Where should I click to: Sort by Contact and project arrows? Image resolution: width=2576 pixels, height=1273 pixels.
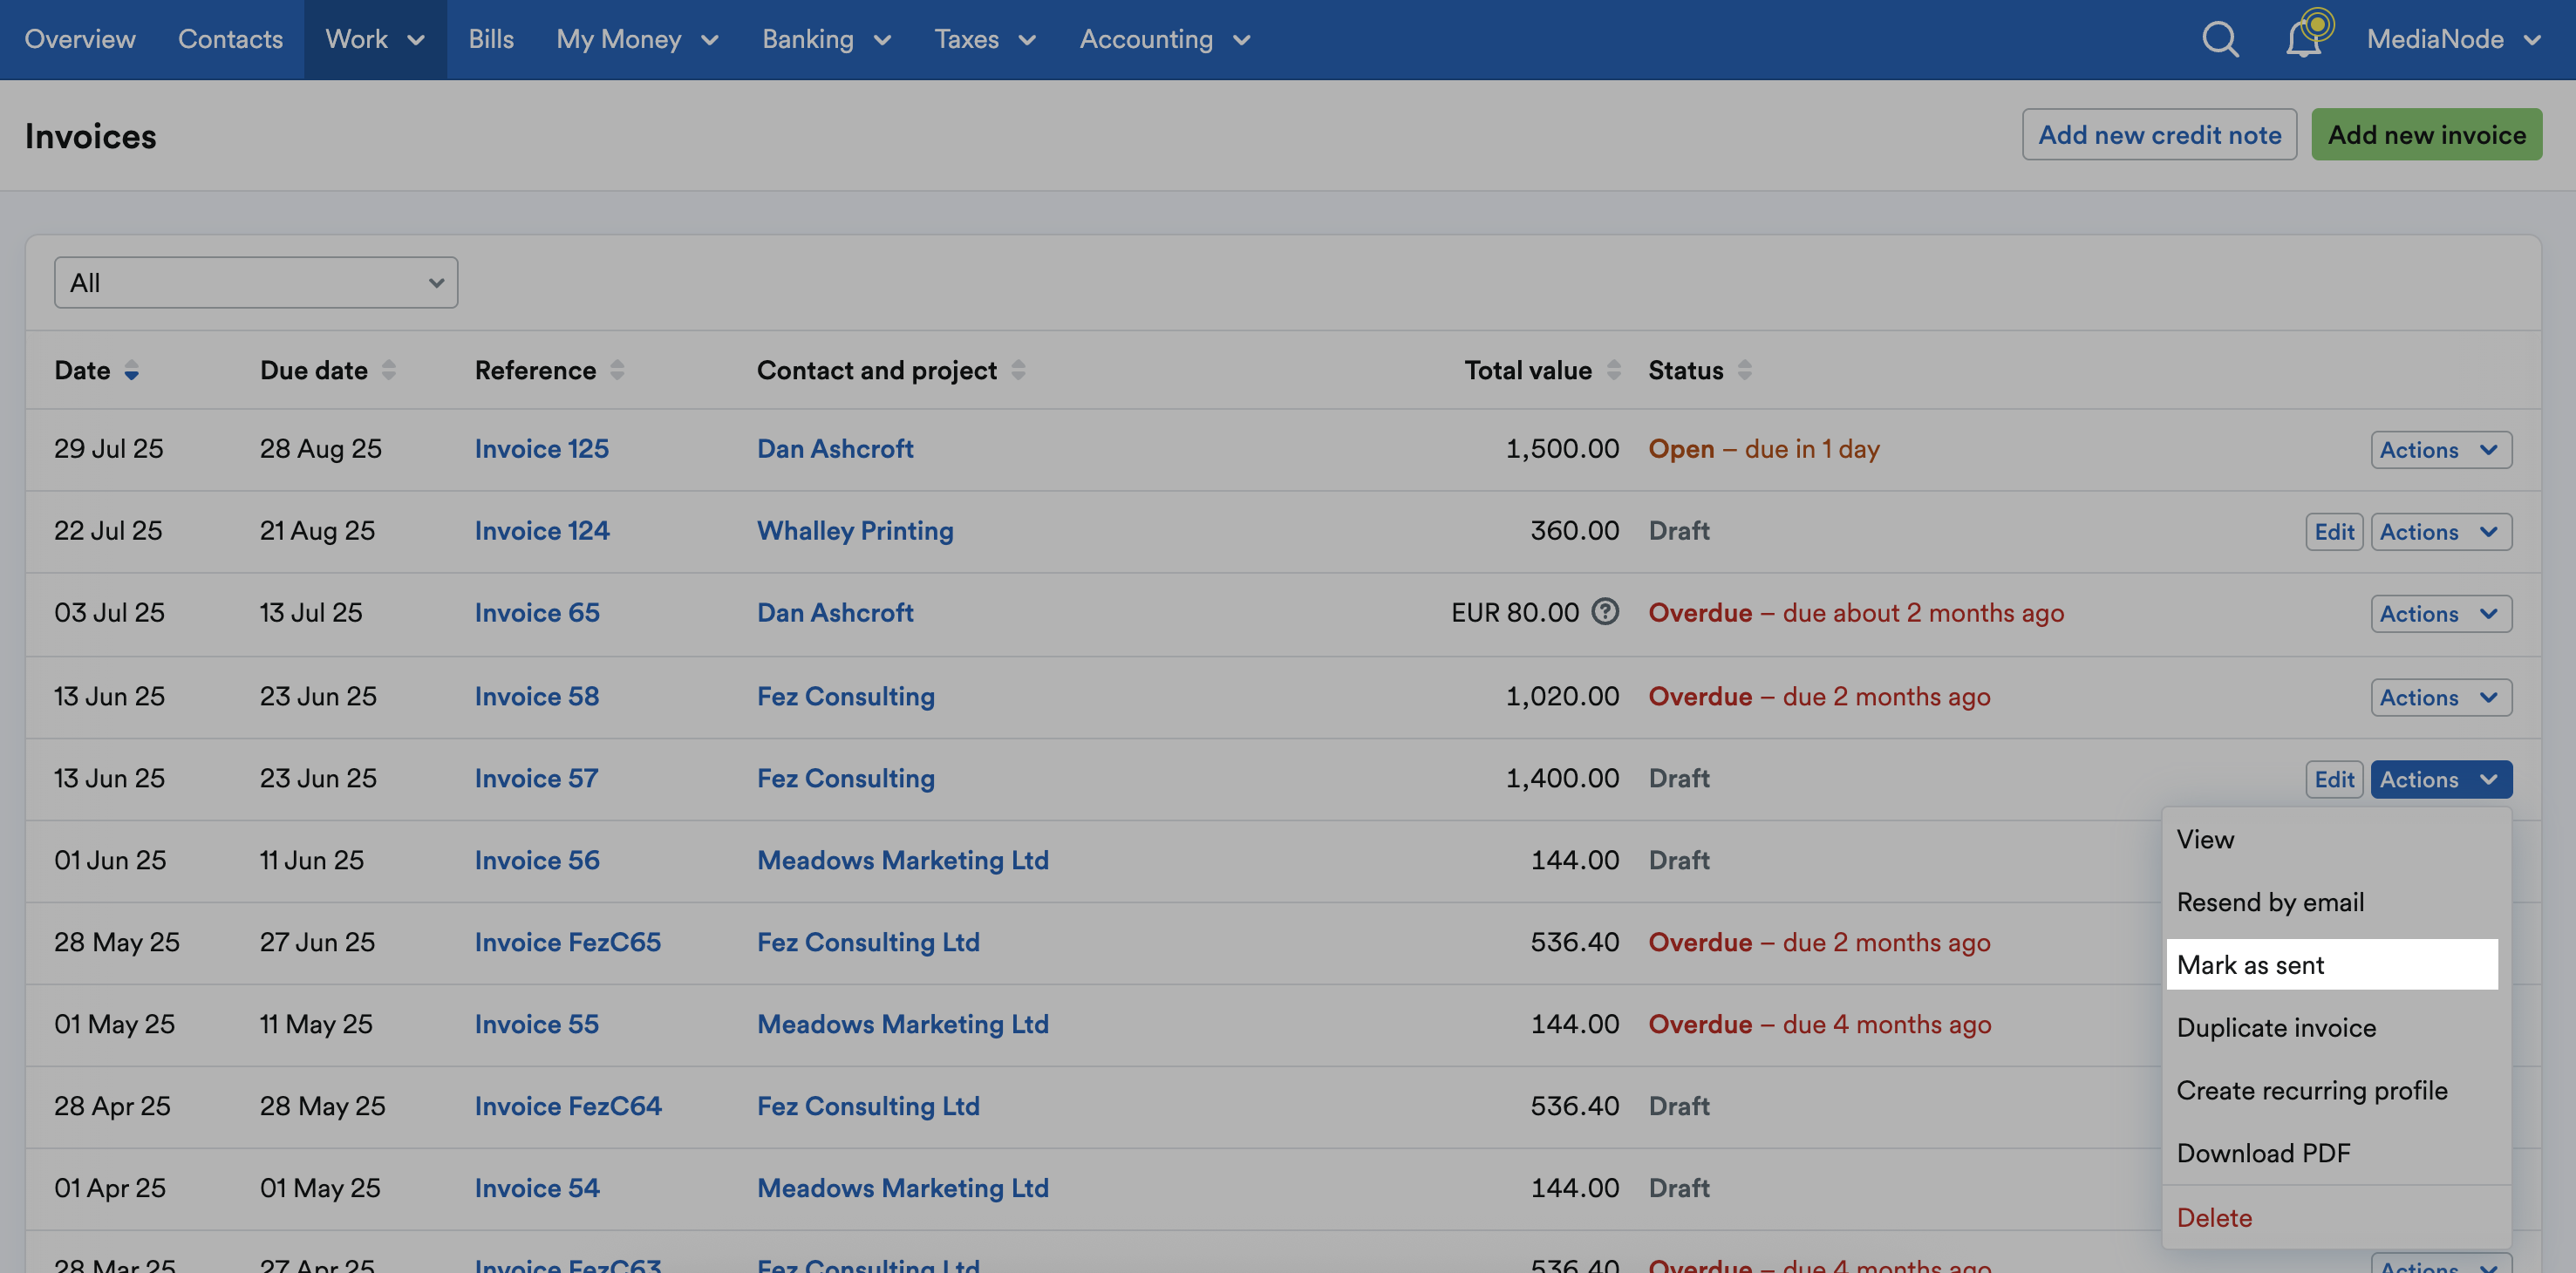[x=1018, y=371]
